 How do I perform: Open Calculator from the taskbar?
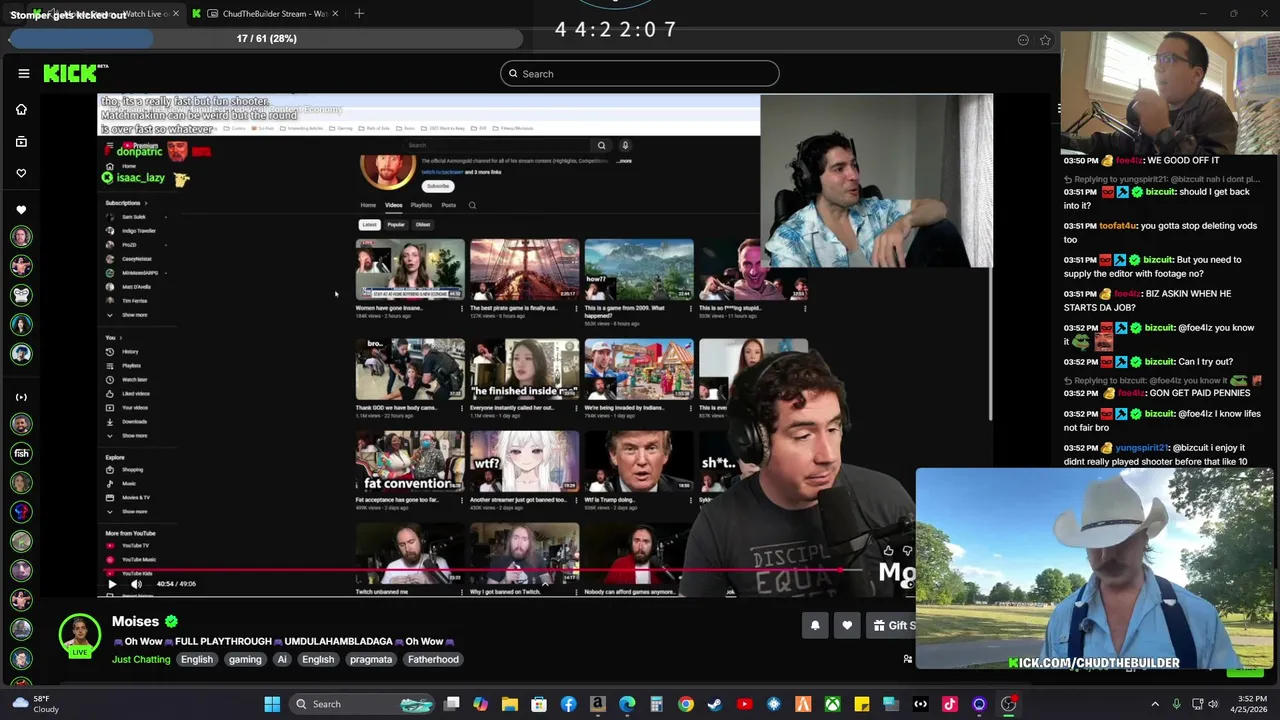657,704
